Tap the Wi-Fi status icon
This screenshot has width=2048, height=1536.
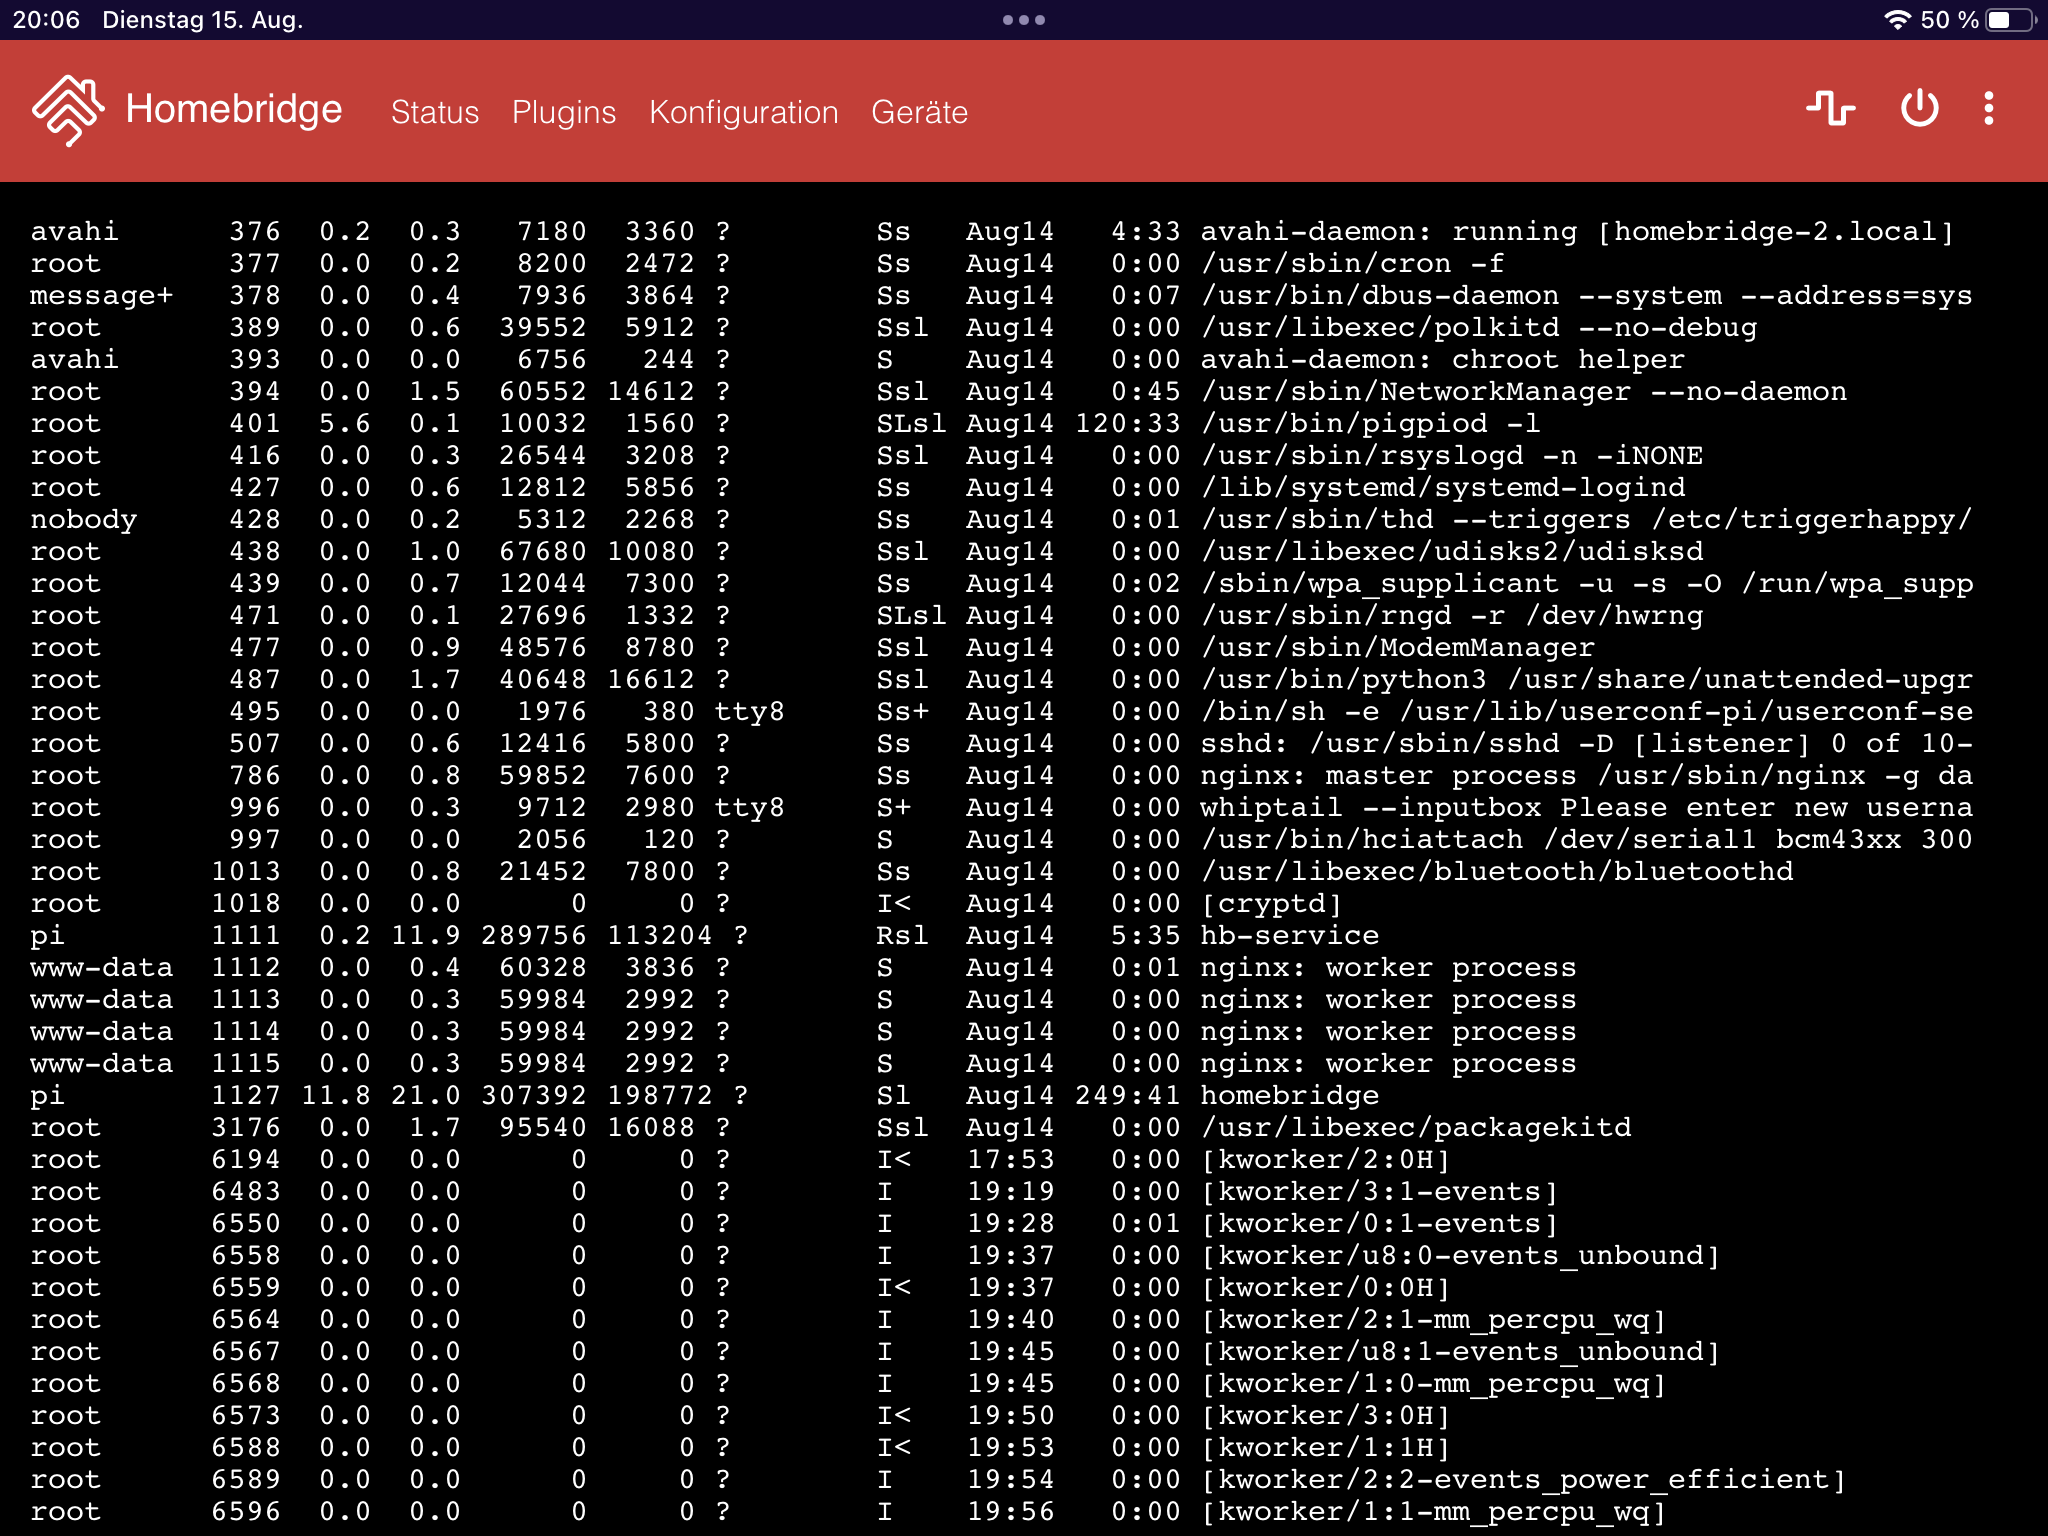point(1896,20)
